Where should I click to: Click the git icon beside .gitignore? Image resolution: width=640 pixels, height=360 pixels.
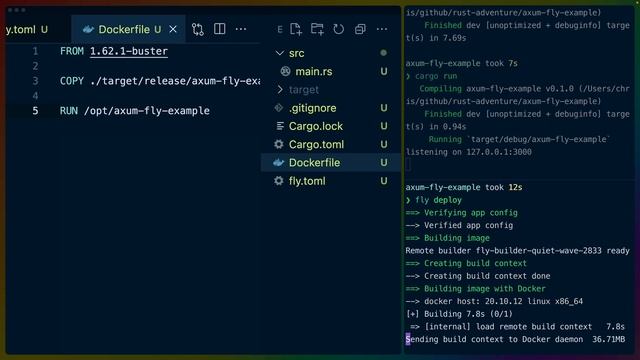[x=279, y=108]
